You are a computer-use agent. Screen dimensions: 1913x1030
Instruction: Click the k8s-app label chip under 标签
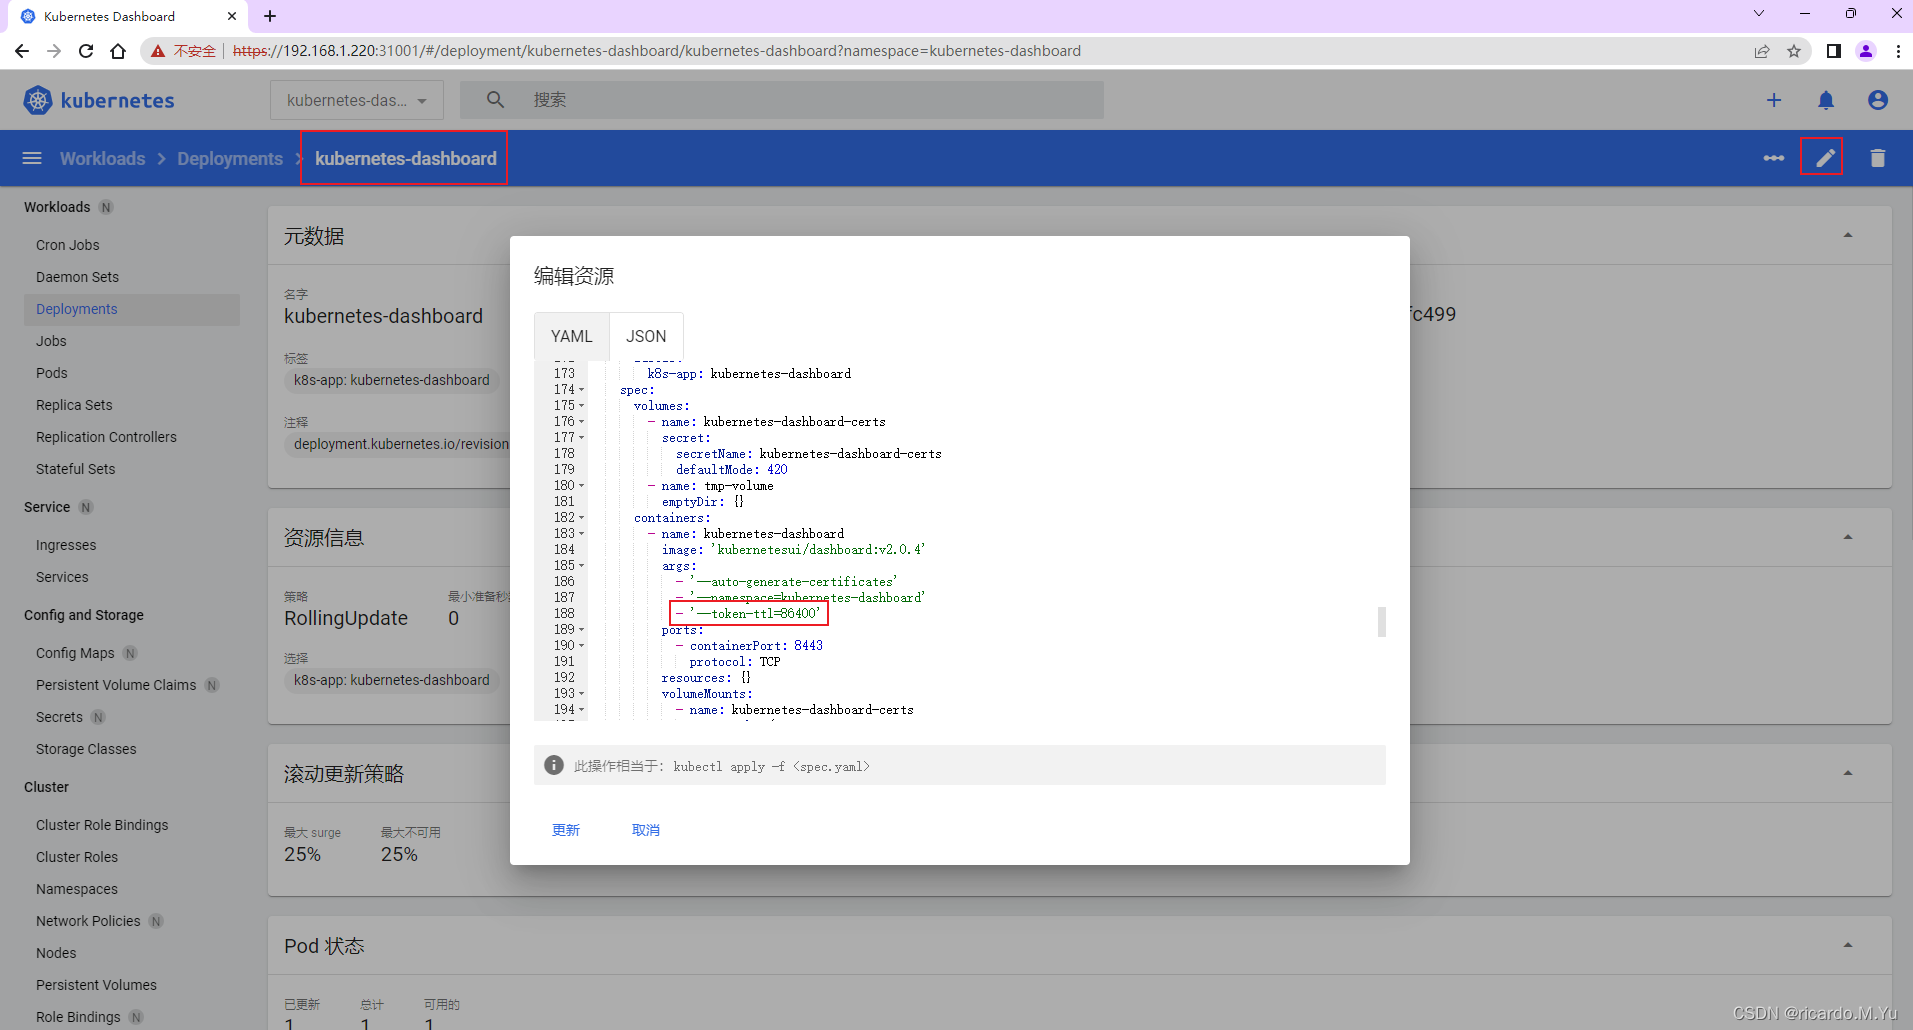pos(391,380)
